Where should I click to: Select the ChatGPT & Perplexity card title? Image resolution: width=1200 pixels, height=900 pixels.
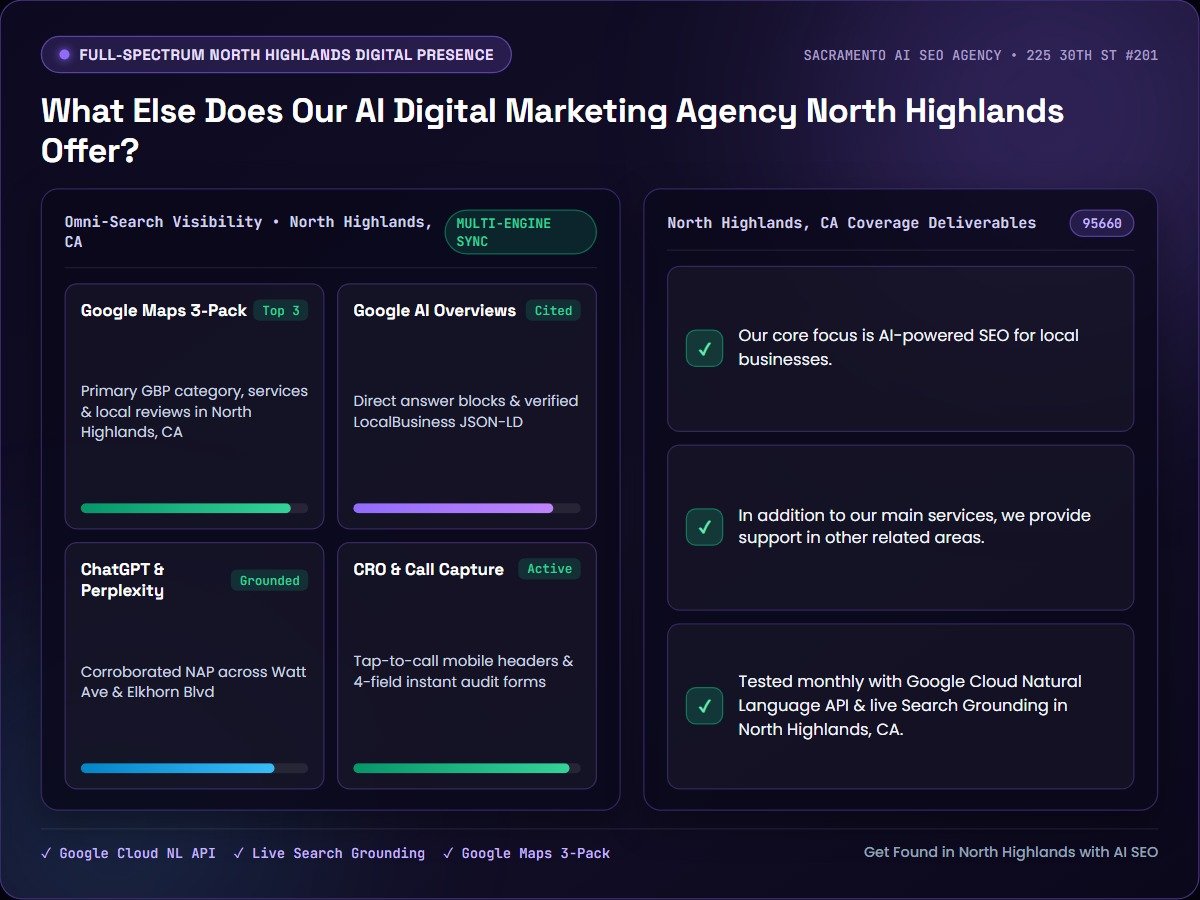[x=123, y=580]
